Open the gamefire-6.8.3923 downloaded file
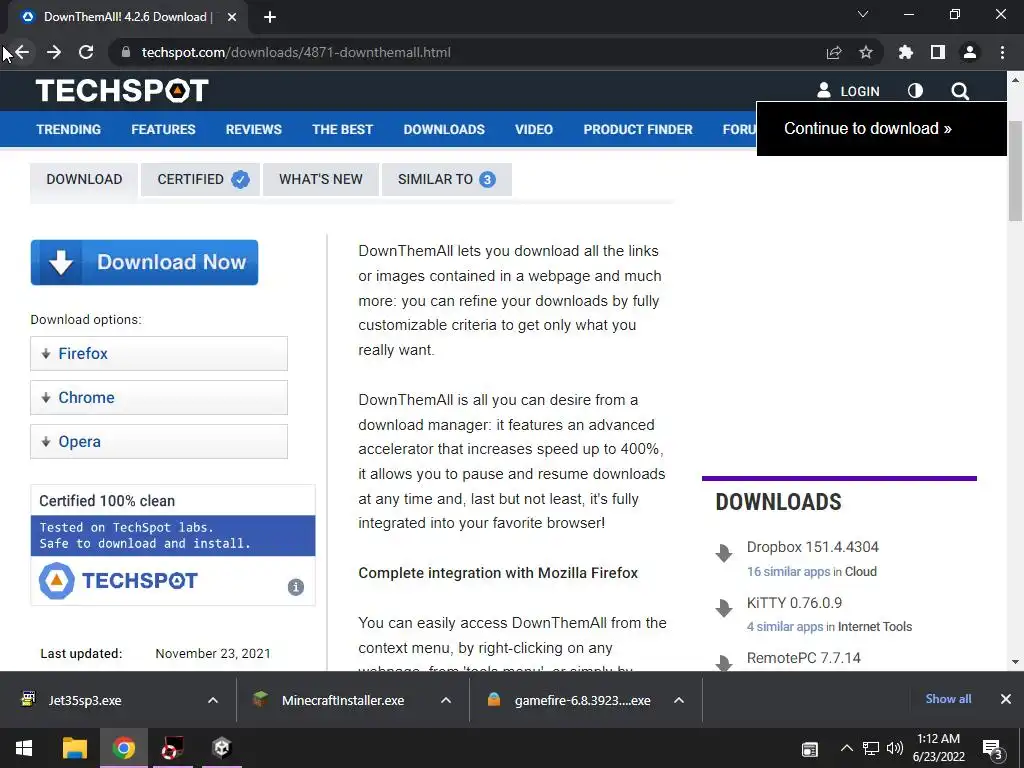1024x768 pixels. pos(582,700)
